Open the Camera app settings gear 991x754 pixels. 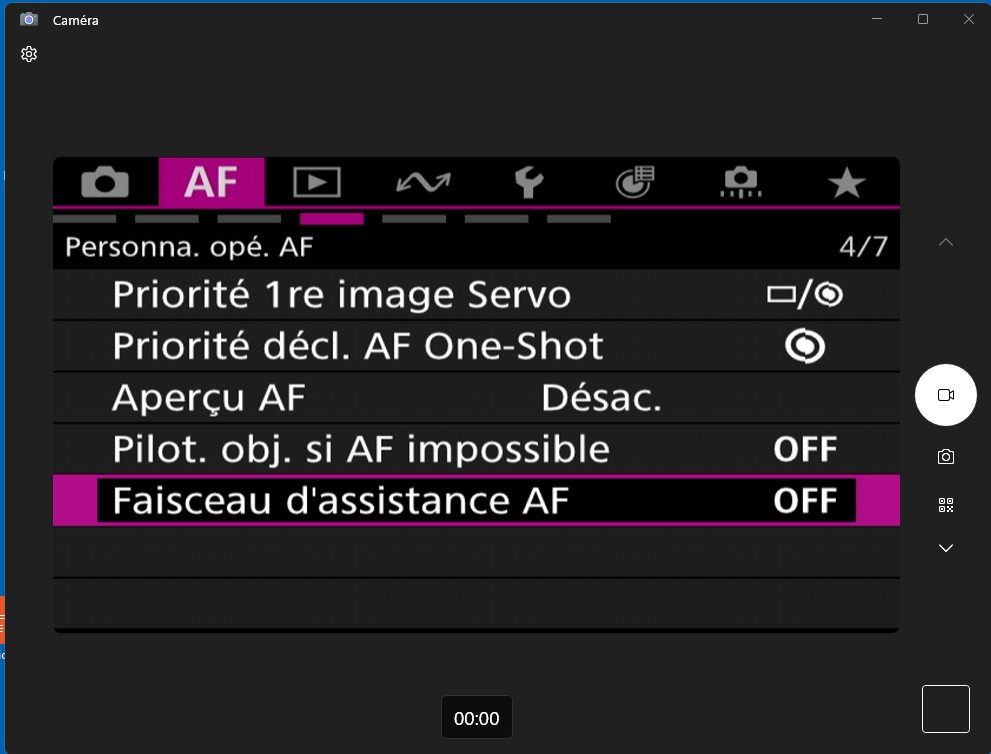(29, 54)
